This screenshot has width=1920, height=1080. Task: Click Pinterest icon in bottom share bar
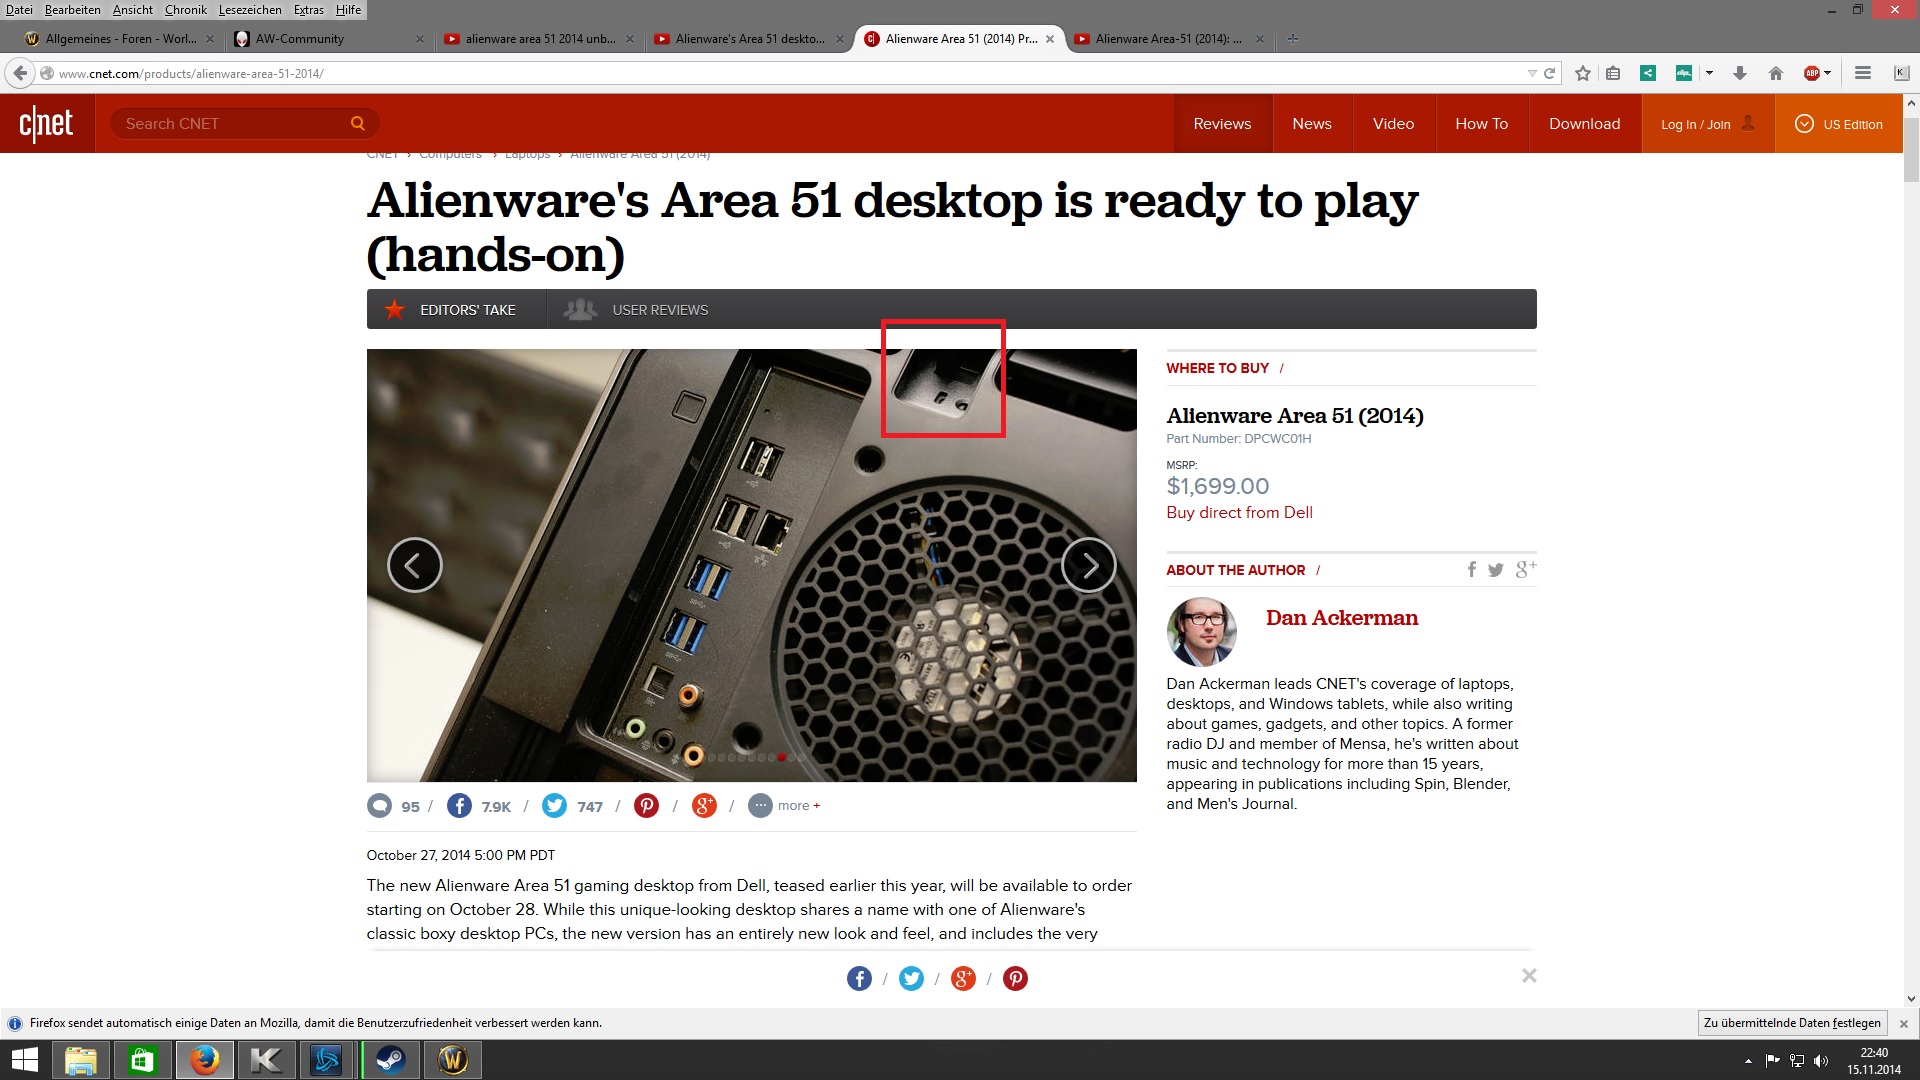pyautogui.click(x=1015, y=978)
